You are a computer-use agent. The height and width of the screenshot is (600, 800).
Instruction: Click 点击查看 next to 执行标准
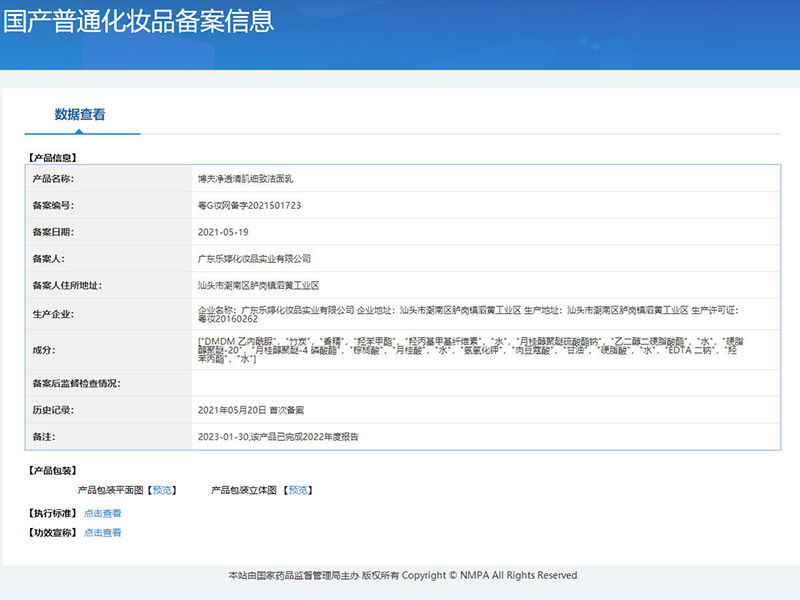point(103,513)
